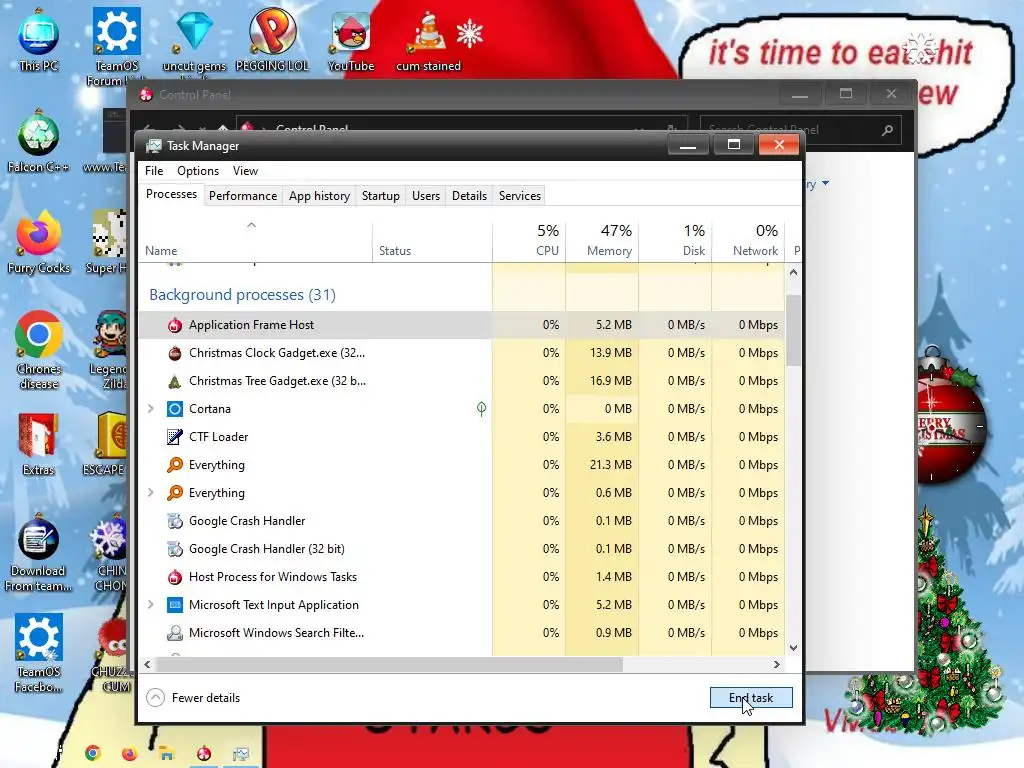Viewport: 1024px width, 768px height.
Task: Expand the Cortana process group
Action: (151, 409)
